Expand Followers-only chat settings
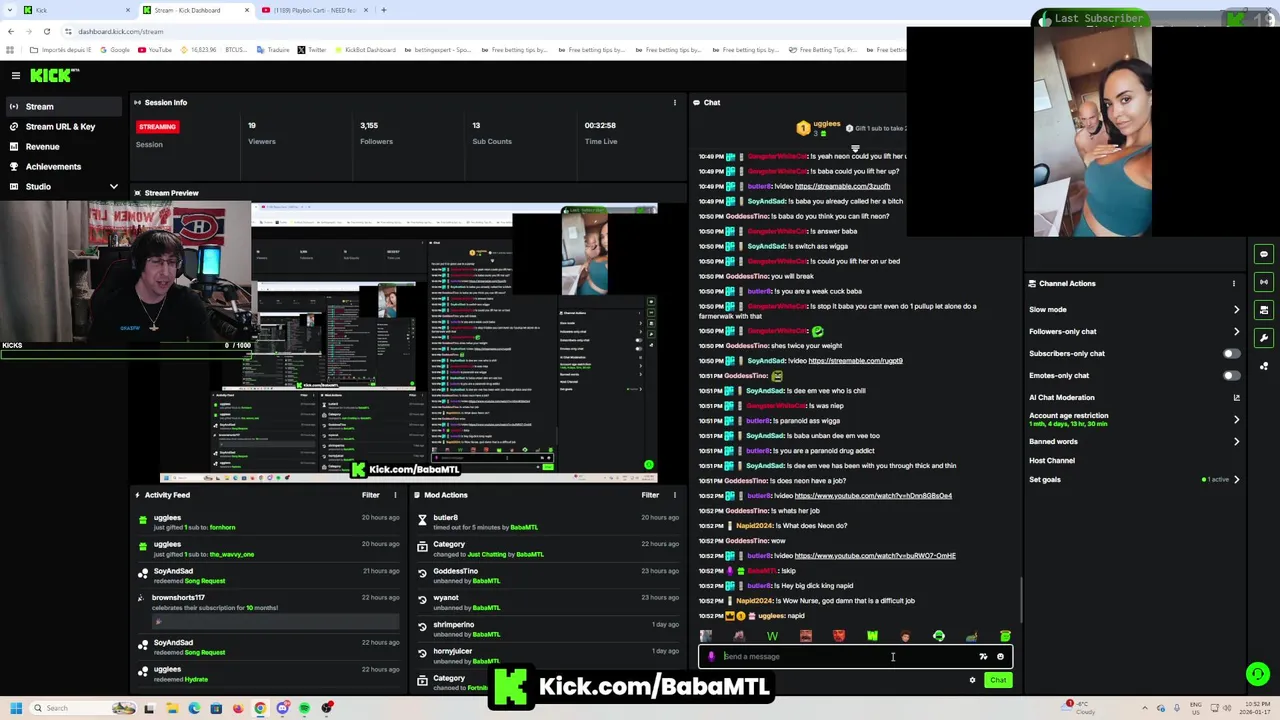Viewport: 1280px width, 720px height. (1236, 331)
